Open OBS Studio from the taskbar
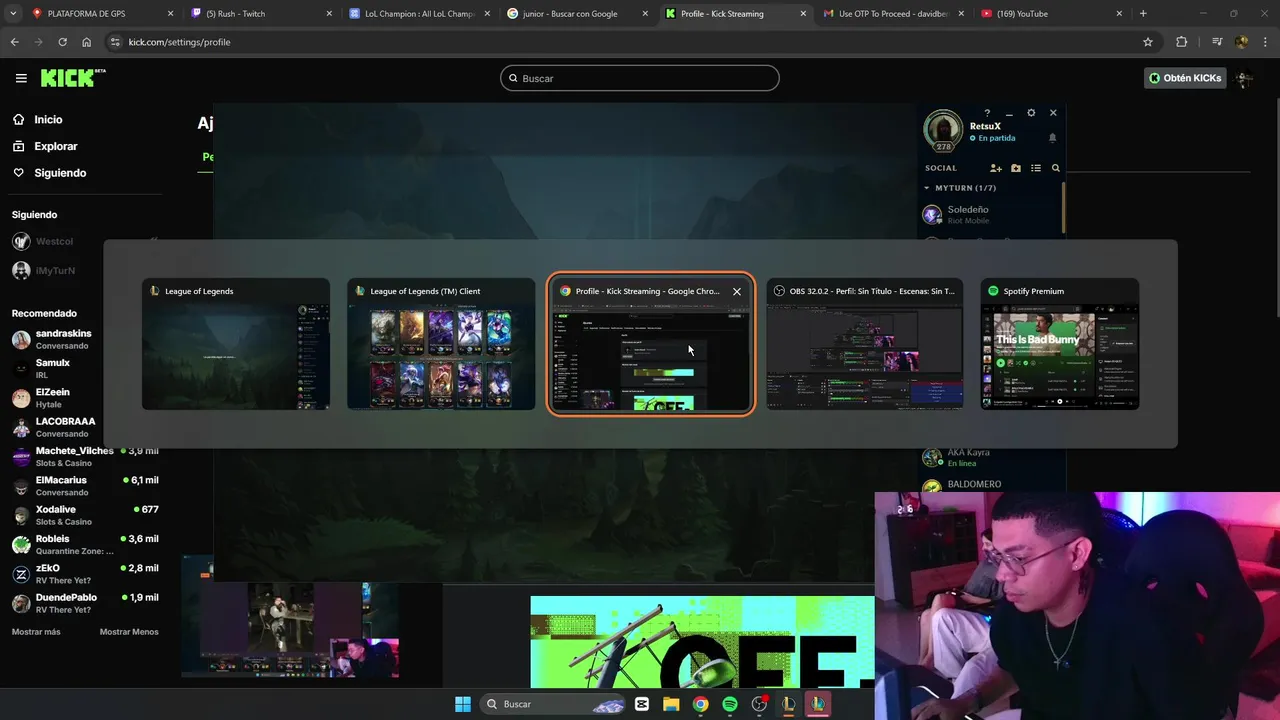The image size is (1280, 720). pos(760,704)
